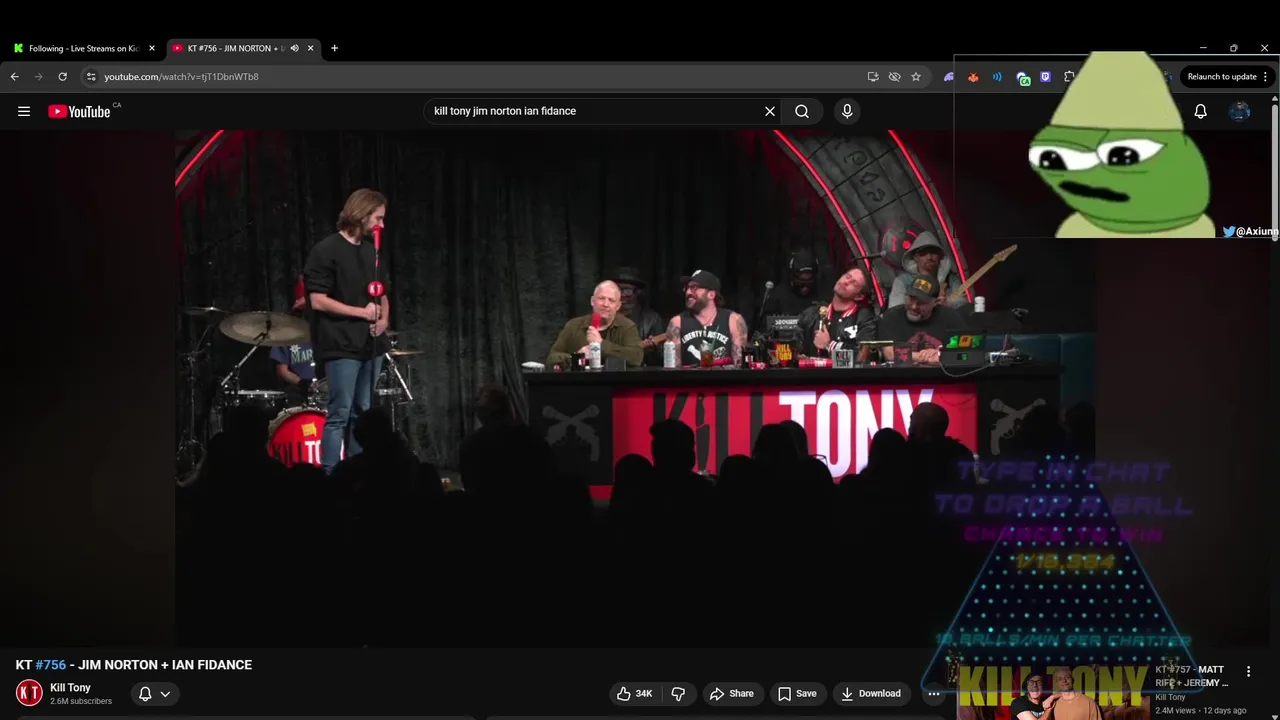Image resolution: width=1280 pixels, height=720 pixels.
Task: Download the video
Action: click(x=870, y=693)
